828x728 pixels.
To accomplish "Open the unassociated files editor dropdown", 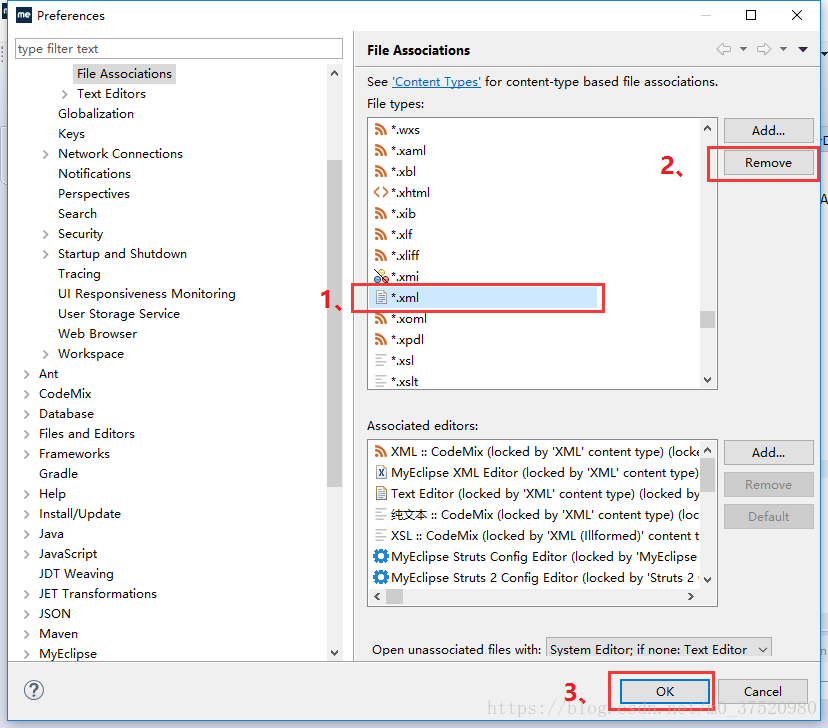I will pyautogui.click(x=658, y=649).
